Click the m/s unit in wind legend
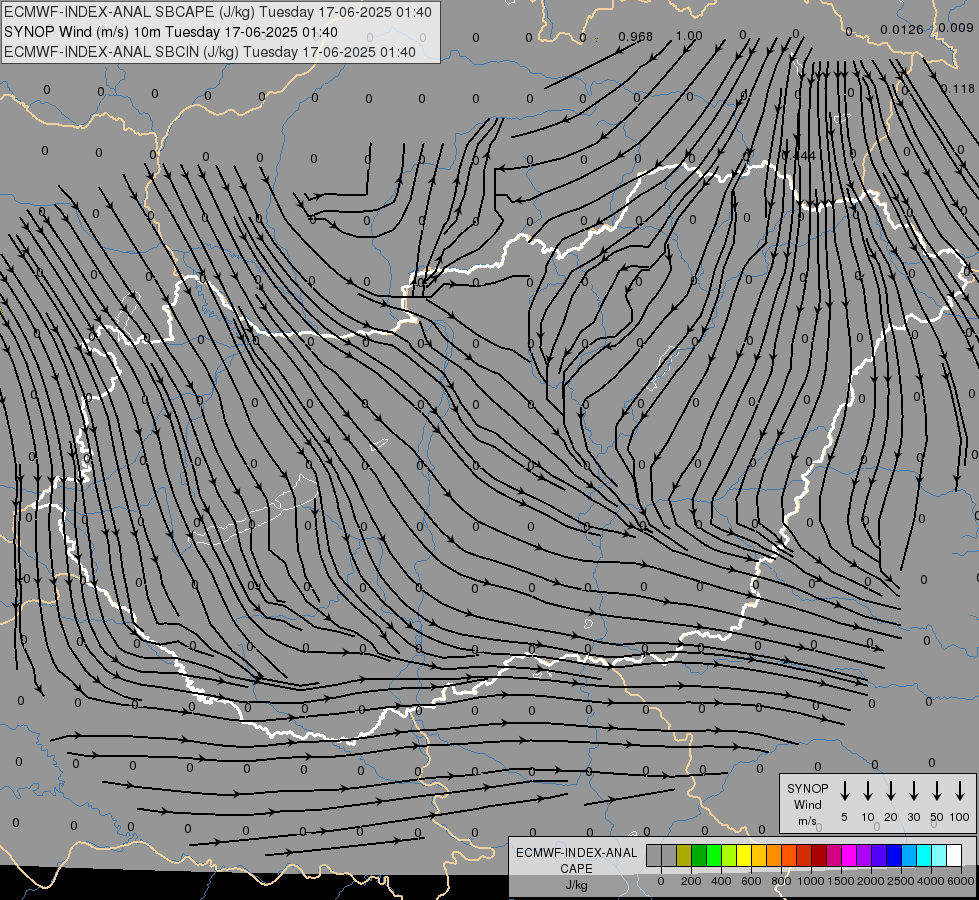979x900 pixels. pyautogui.click(x=807, y=821)
